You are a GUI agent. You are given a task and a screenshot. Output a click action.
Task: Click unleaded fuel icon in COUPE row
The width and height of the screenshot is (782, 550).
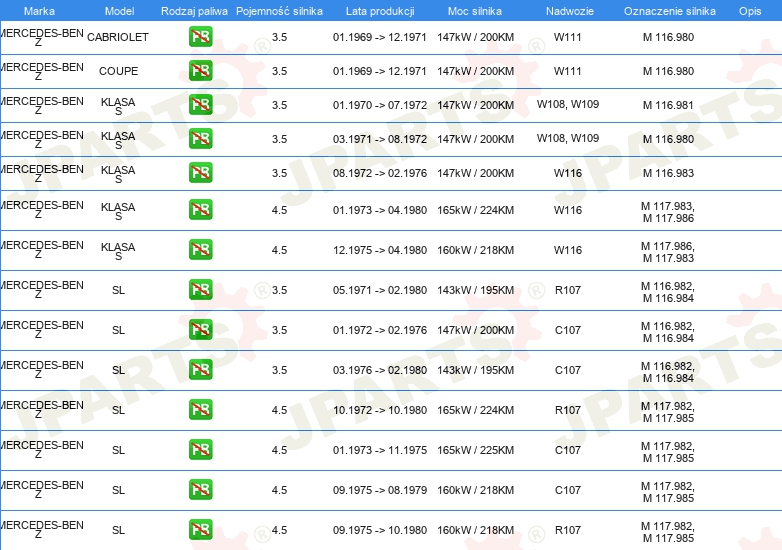click(200, 71)
